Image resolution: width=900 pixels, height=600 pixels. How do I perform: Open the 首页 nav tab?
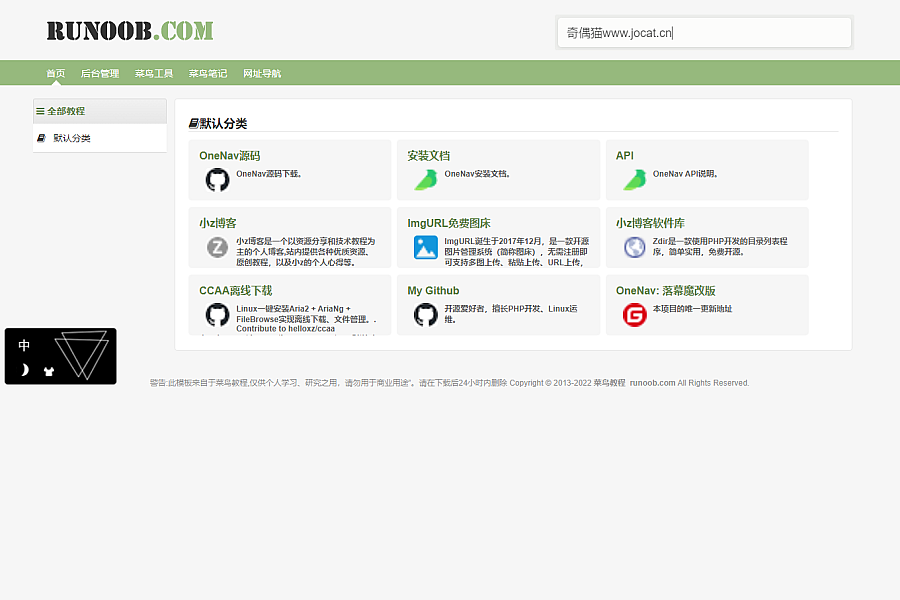click(x=56, y=73)
